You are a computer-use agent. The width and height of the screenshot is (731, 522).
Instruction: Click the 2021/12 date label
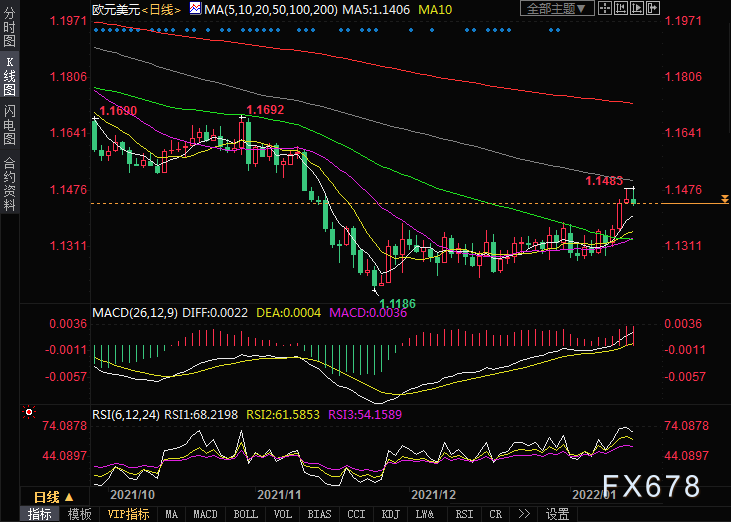(x=434, y=495)
